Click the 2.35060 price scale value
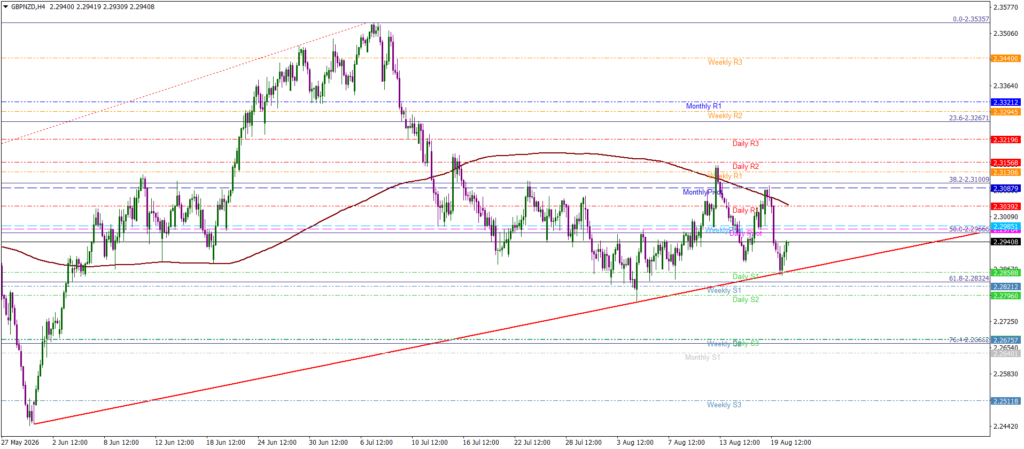Screen dimensions: 1024x449 pos(1006,33)
